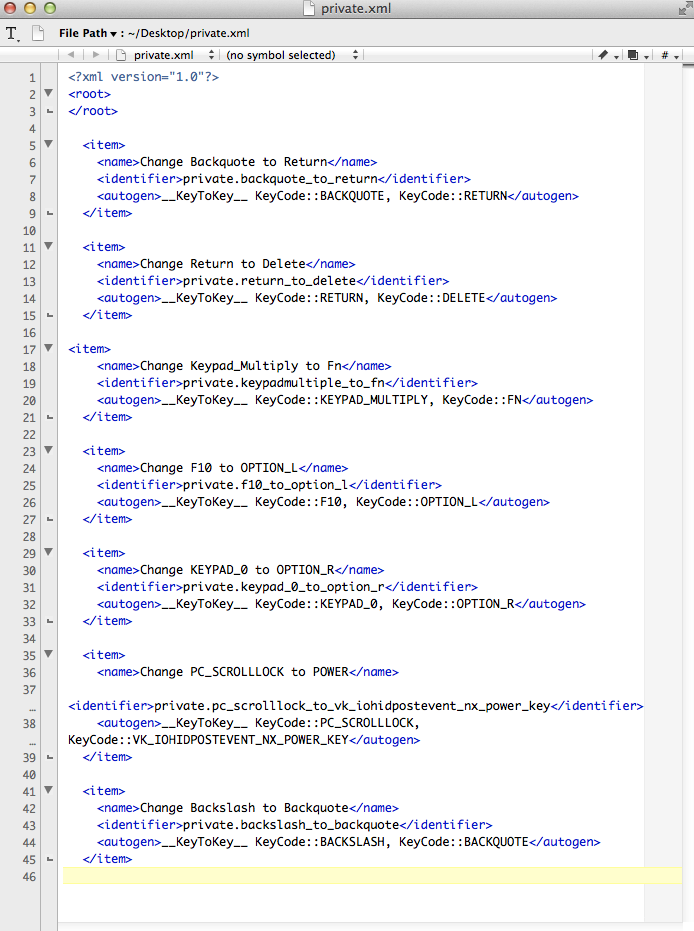Click the ~/Desktop/private.xml path text
The height and width of the screenshot is (931, 694).
click(189, 33)
